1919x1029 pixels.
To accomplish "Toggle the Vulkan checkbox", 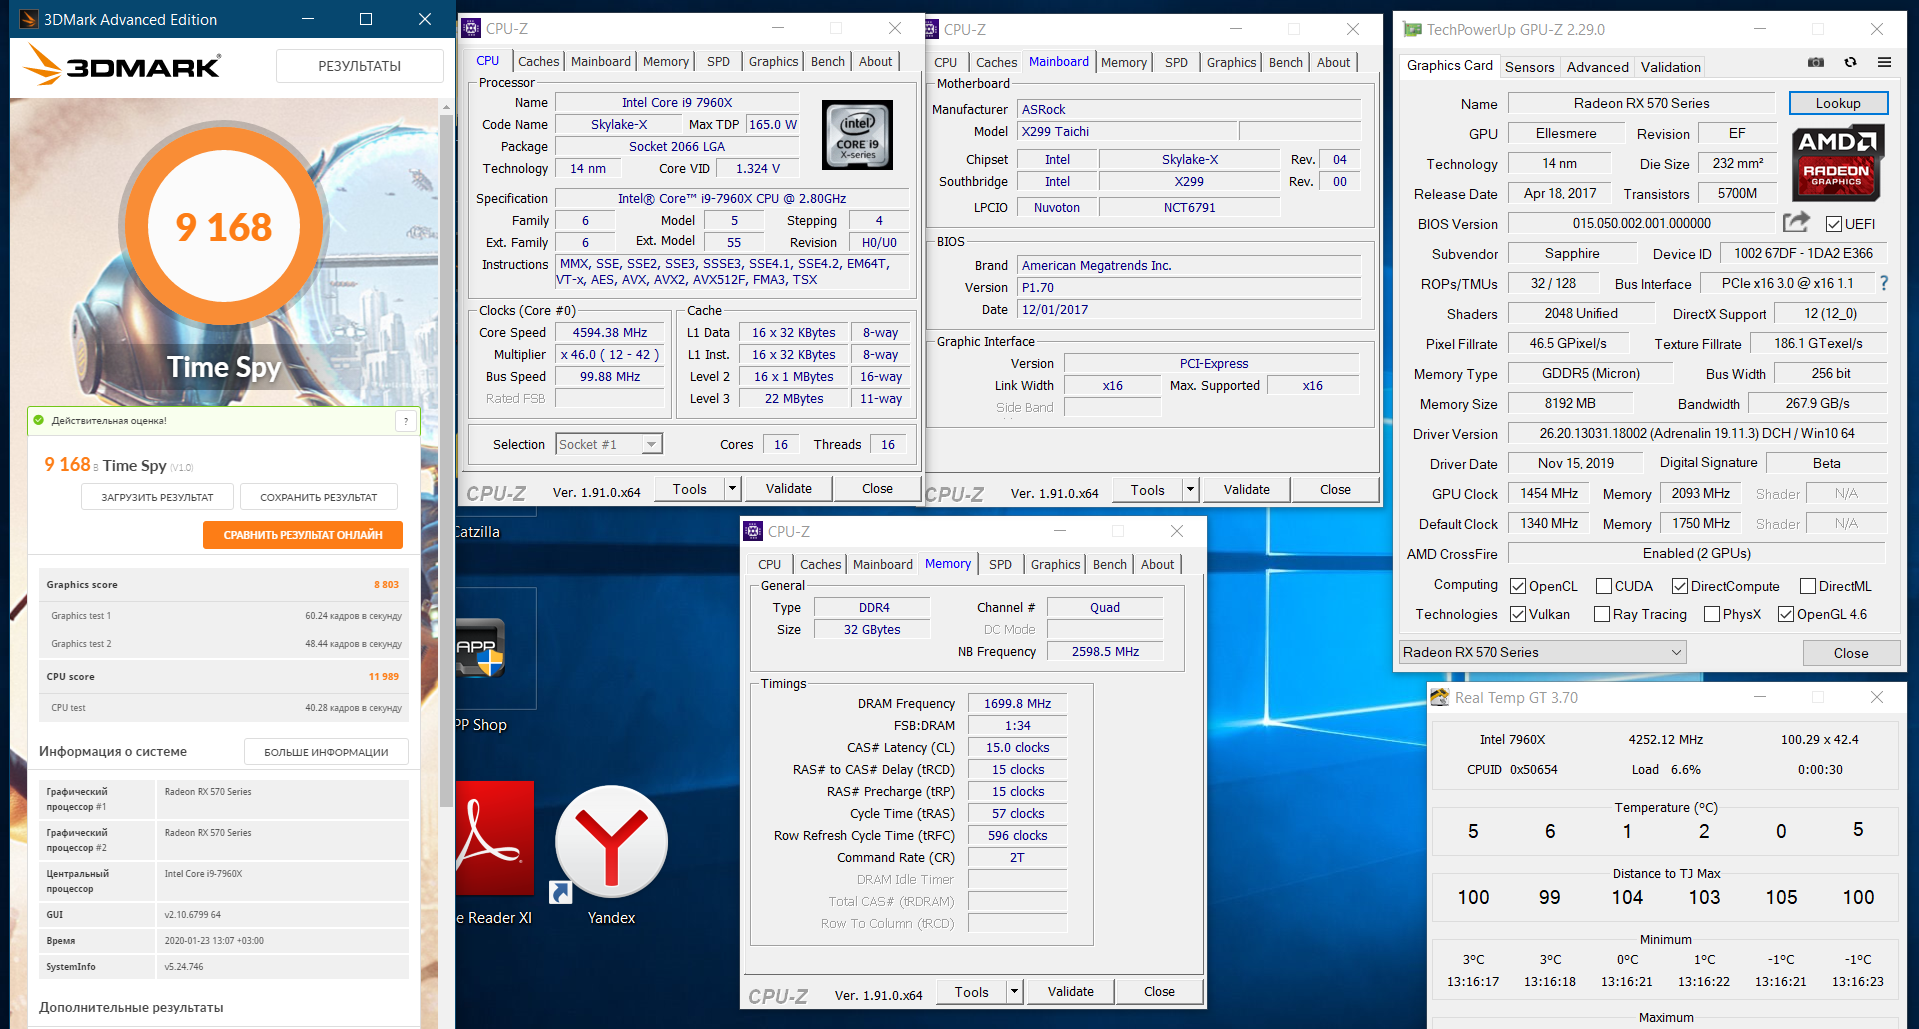I will [1518, 614].
